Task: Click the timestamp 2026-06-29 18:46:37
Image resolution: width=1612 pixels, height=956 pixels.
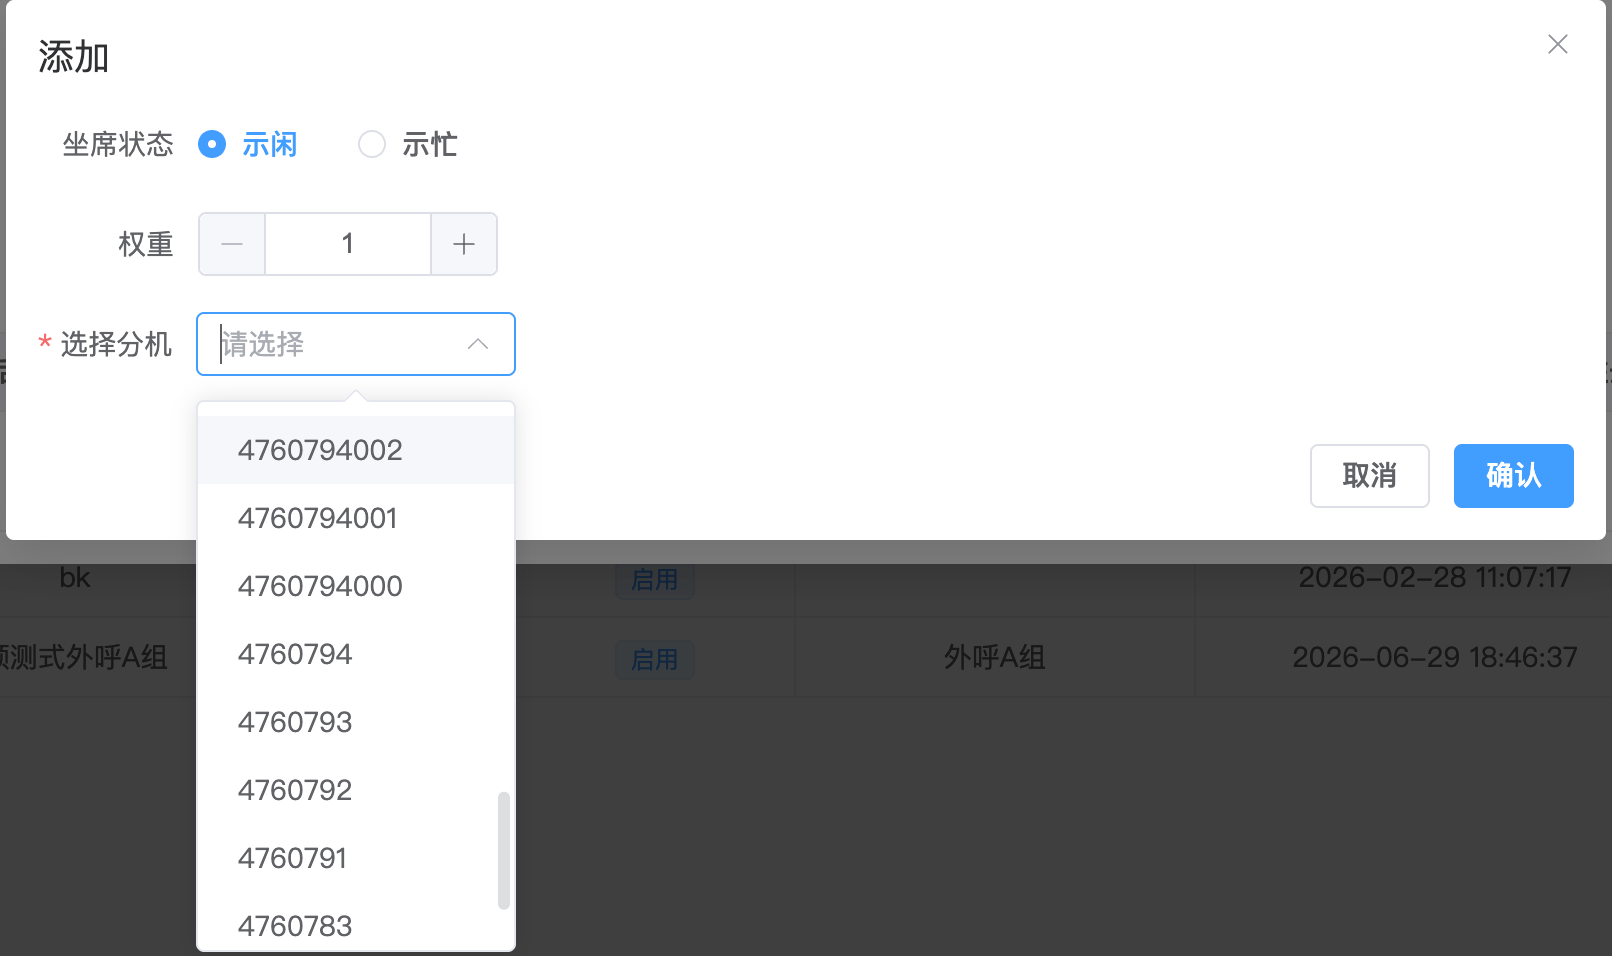Action: (1435, 657)
